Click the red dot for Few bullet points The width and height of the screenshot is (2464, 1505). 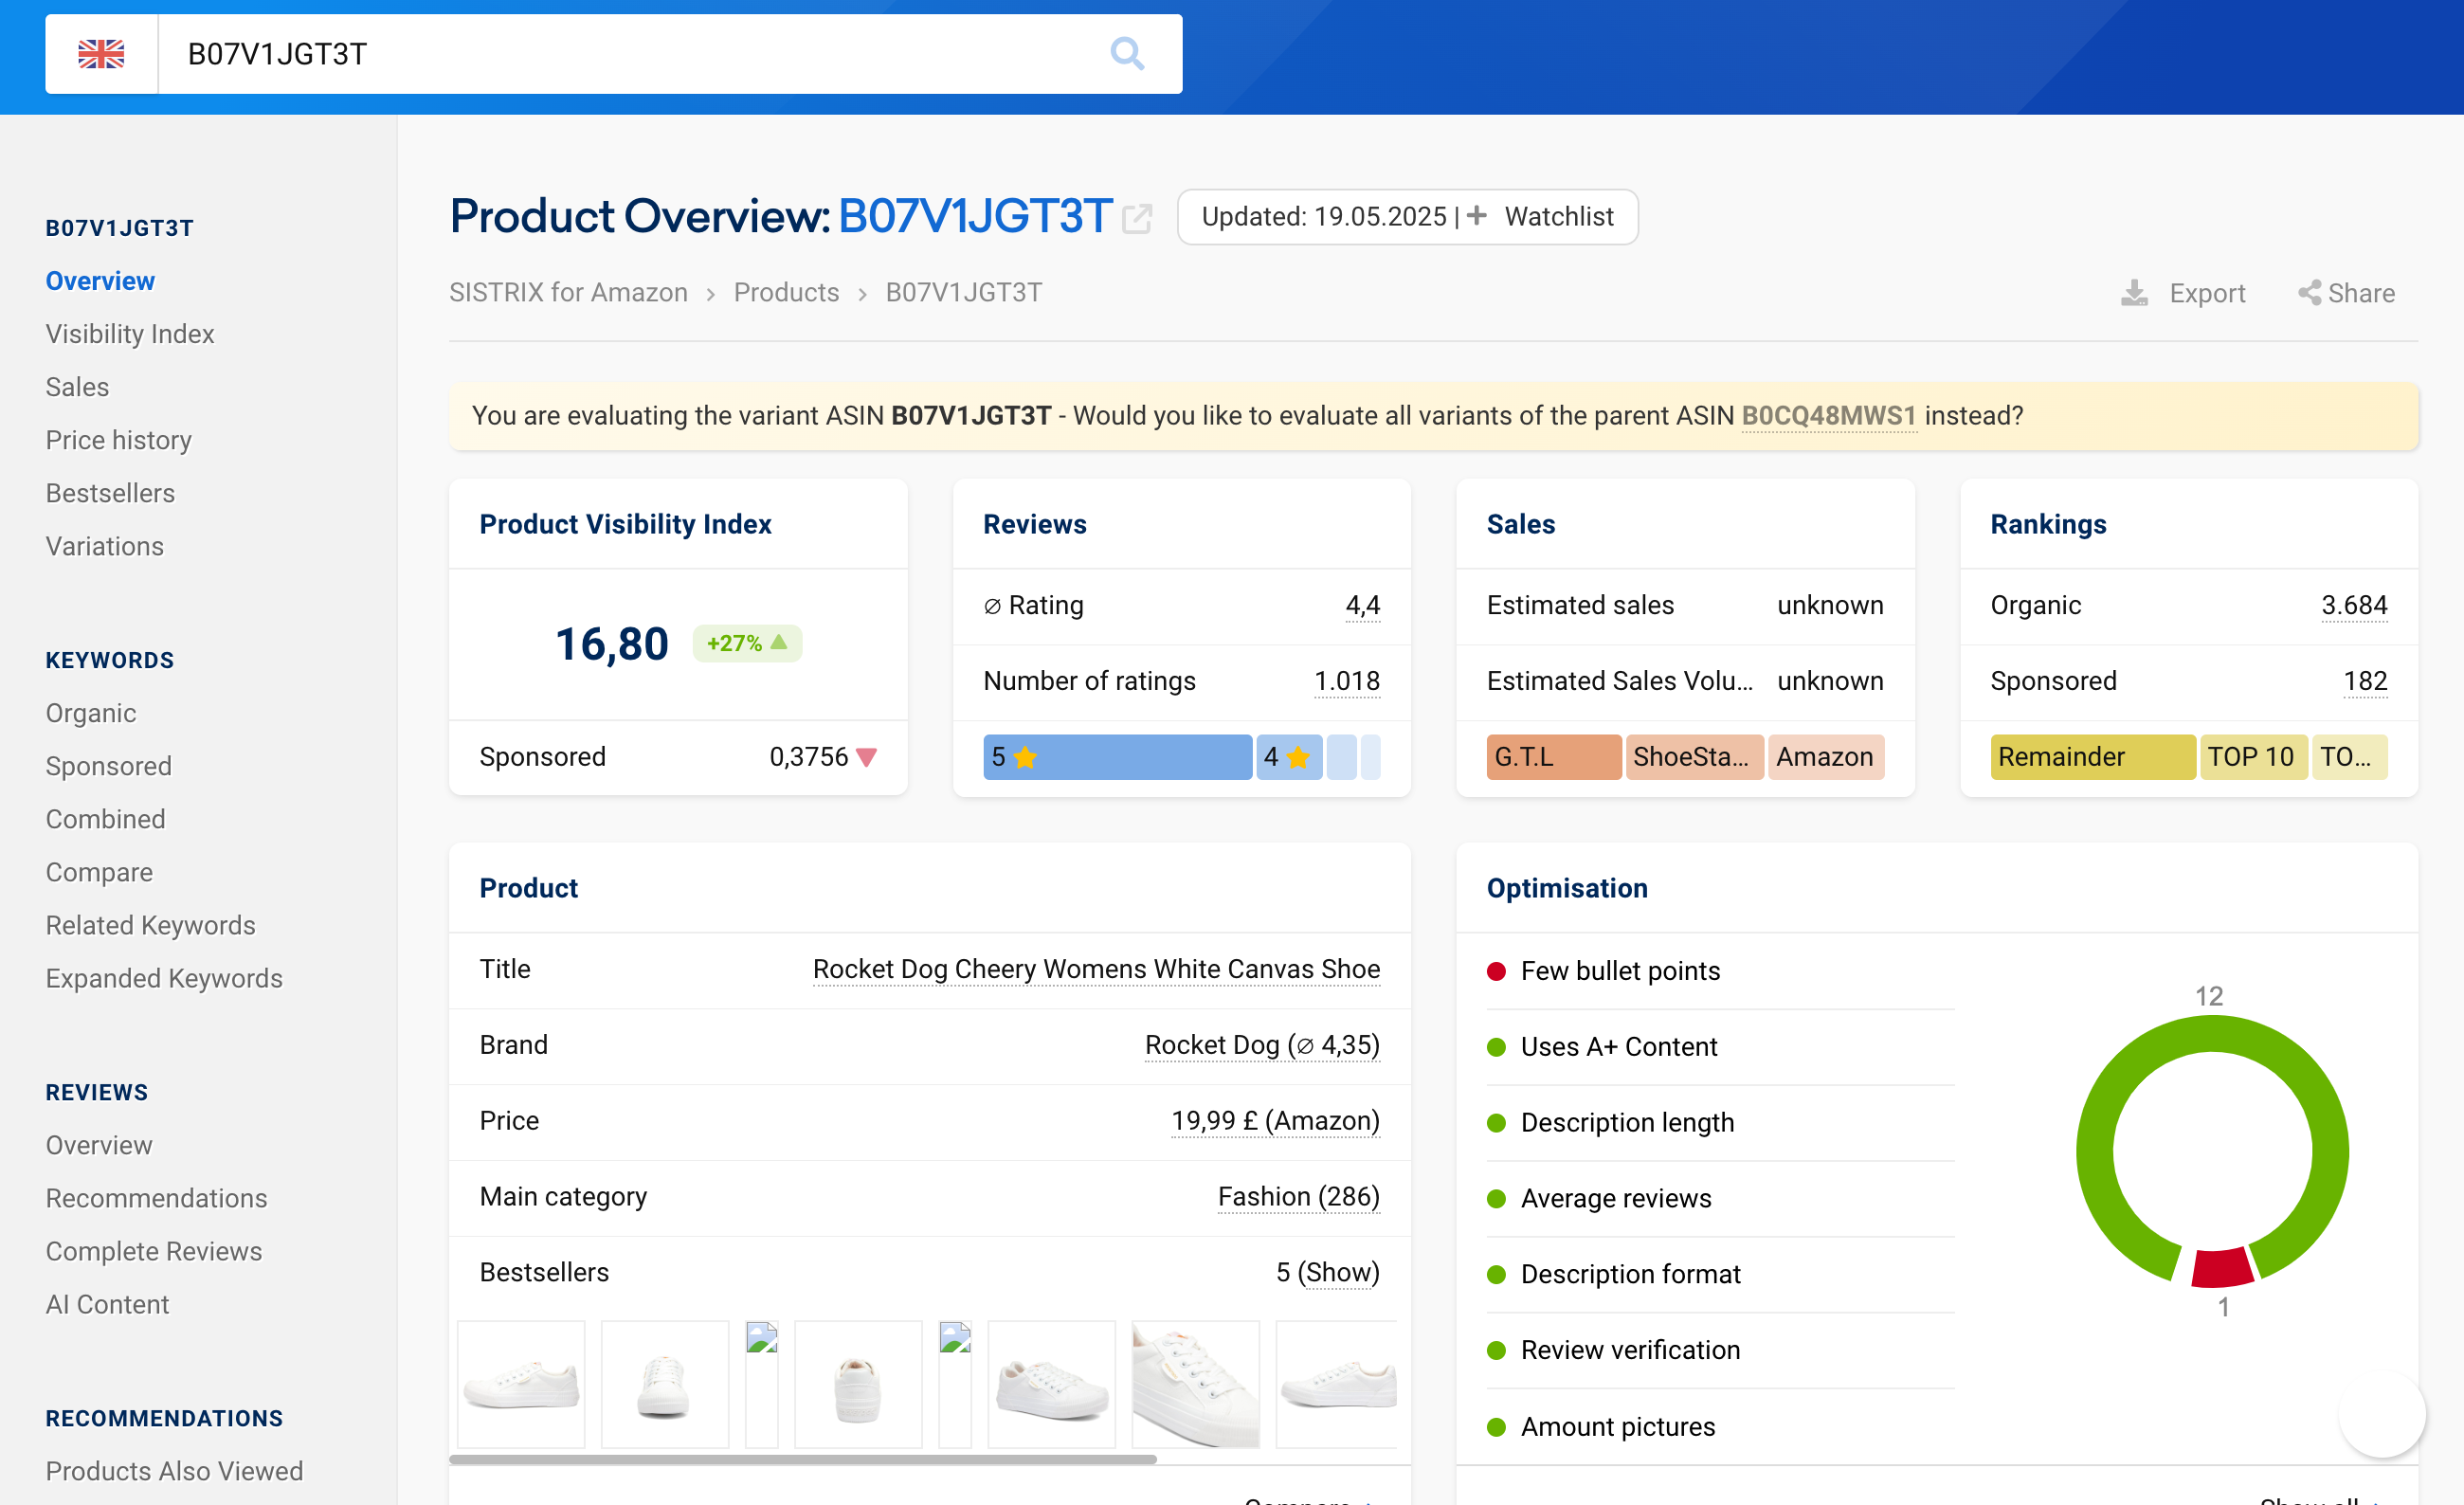tap(1496, 971)
